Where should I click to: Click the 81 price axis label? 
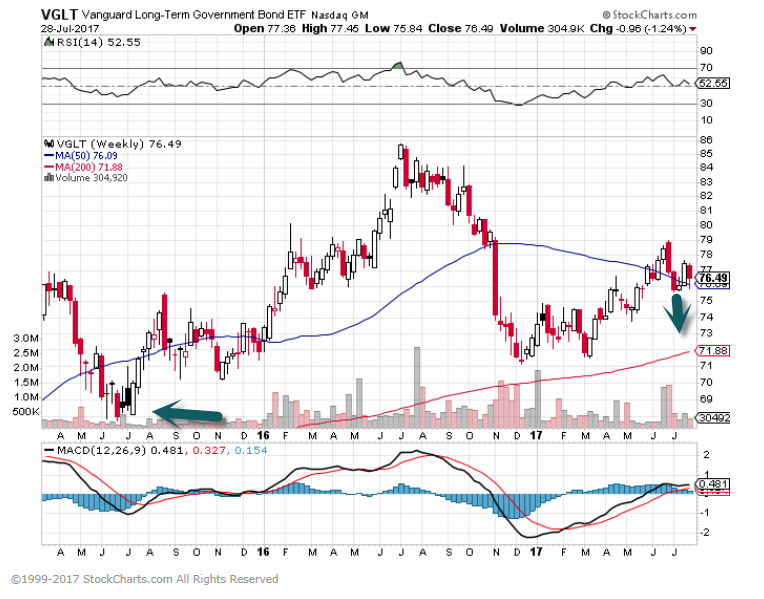(706, 210)
